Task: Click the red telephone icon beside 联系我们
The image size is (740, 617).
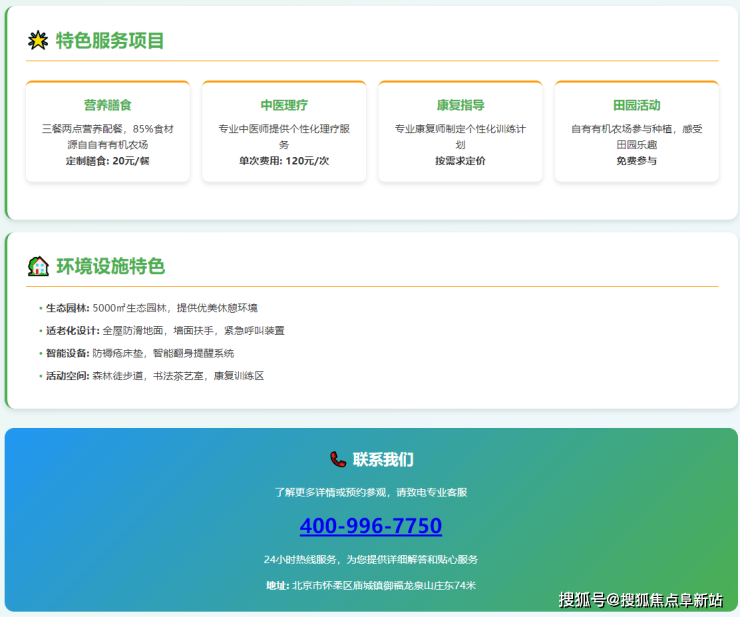Action: 338,459
